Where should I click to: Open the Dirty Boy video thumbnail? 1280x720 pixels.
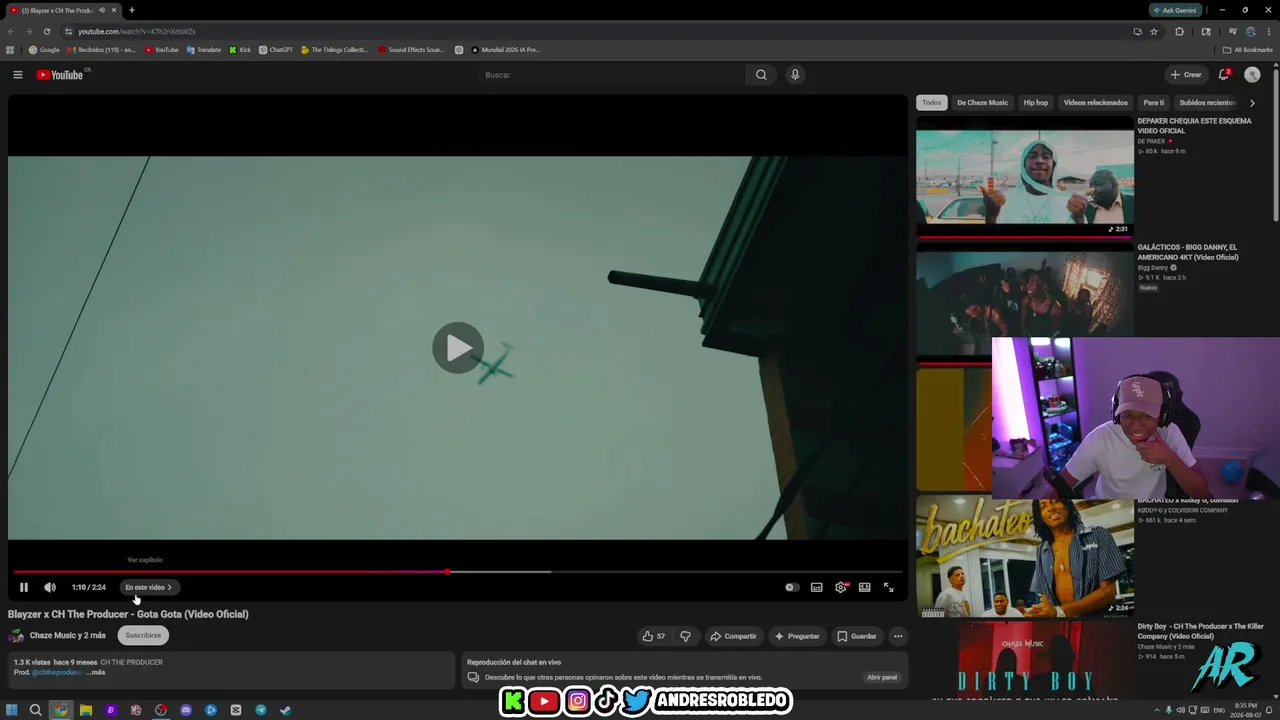pyautogui.click(x=1025, y=661)
